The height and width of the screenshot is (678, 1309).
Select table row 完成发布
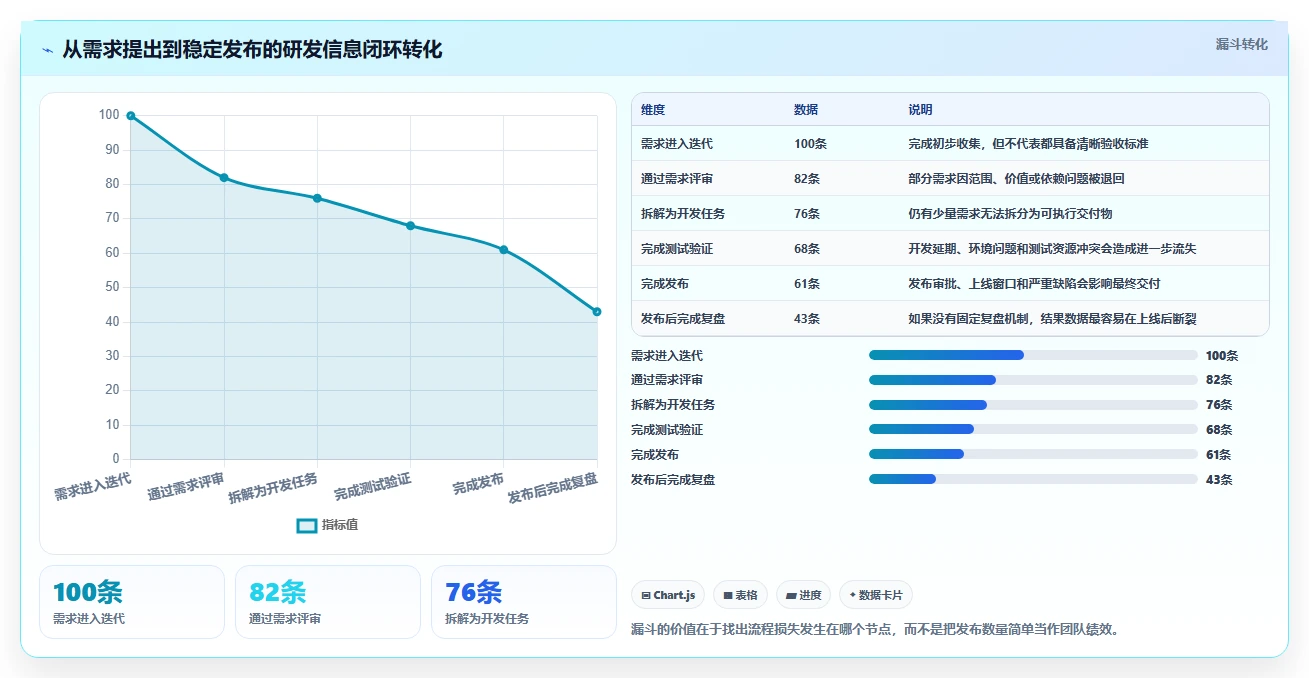pyautogui.click(x=950, y=284)
